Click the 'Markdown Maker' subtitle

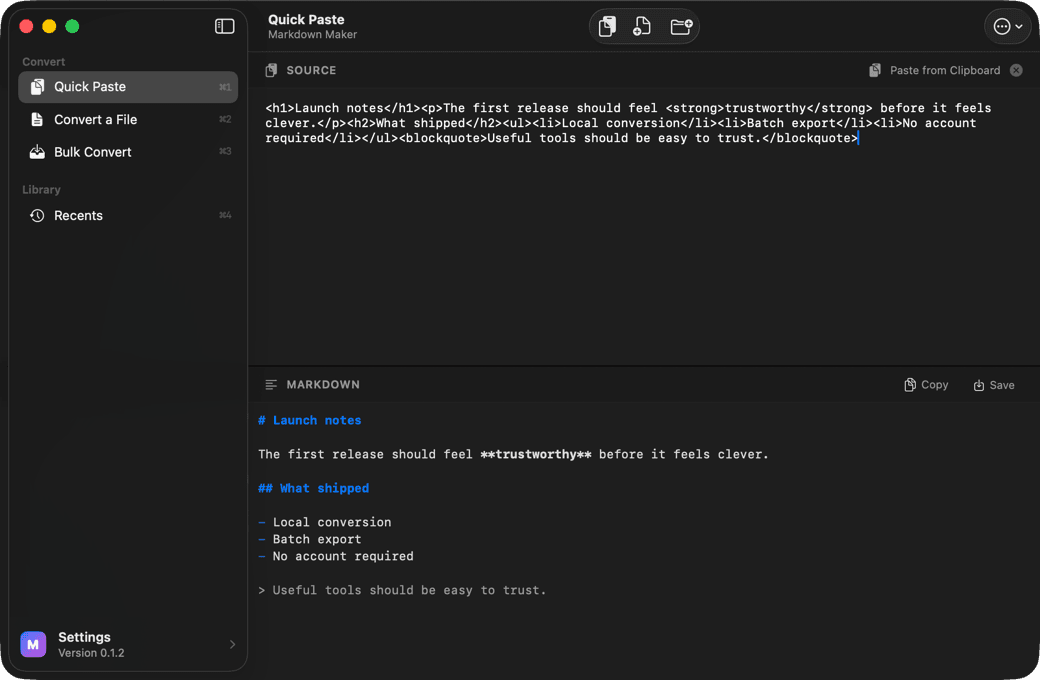[x=312, y=34]
